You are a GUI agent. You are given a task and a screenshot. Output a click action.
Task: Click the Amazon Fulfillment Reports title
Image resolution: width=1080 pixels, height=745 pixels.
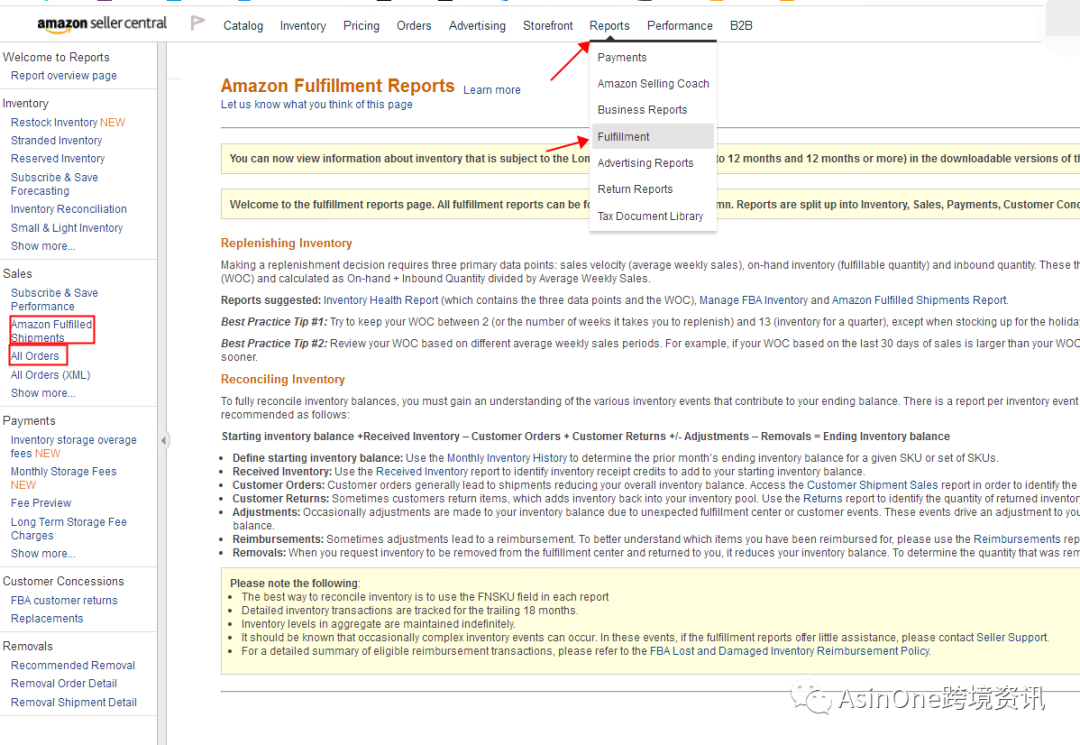tap(338, 86)
